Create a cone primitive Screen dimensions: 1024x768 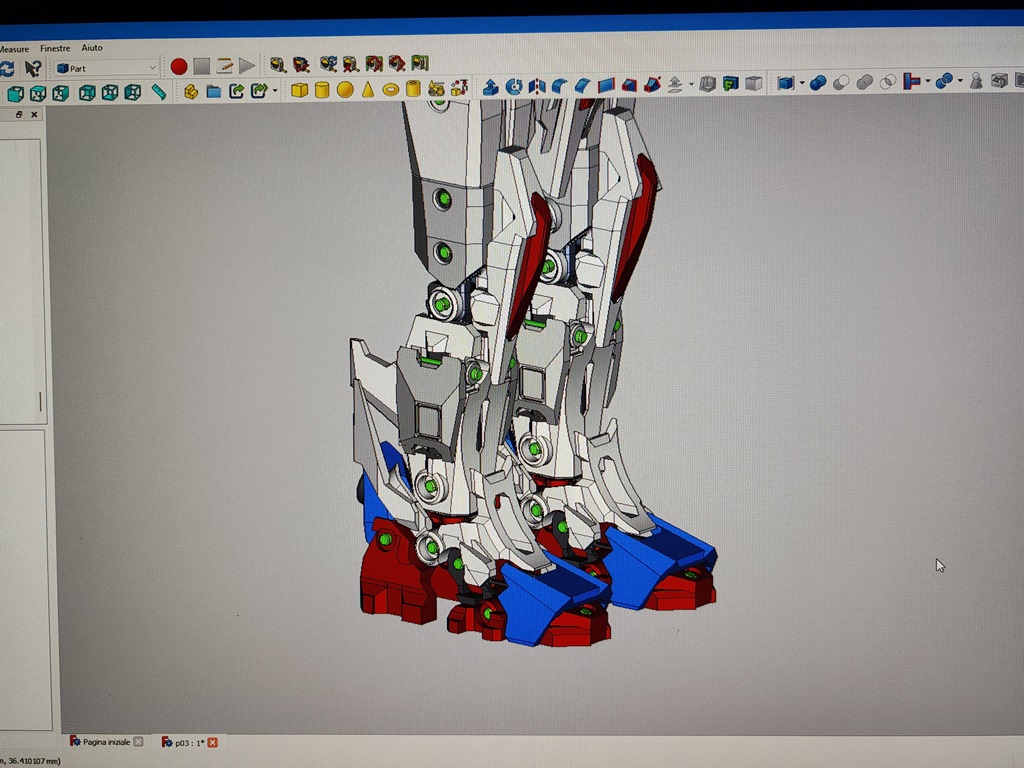click(x=368, y=90)
